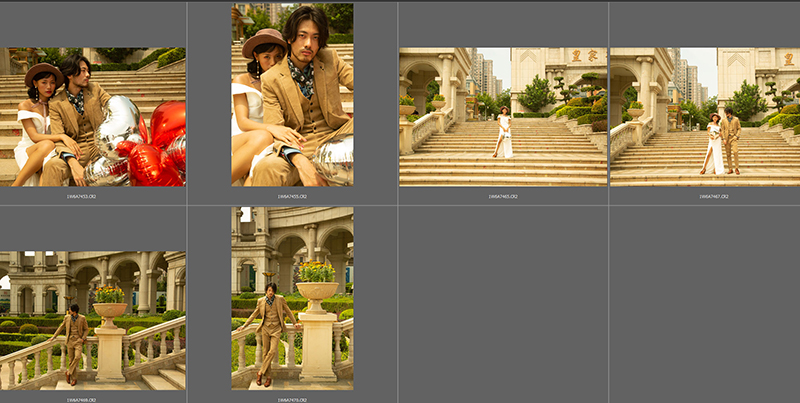Image resolution: width=800 pixels, height=403 pixels.
Task: Select the landscape photo of man by balustrade
Action: [92, 320]
